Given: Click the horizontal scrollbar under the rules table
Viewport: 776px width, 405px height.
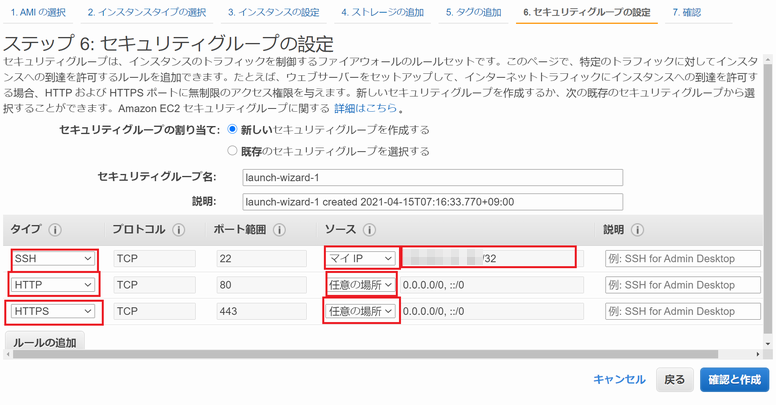Looking at the screenshot, I should click(365, 354).
